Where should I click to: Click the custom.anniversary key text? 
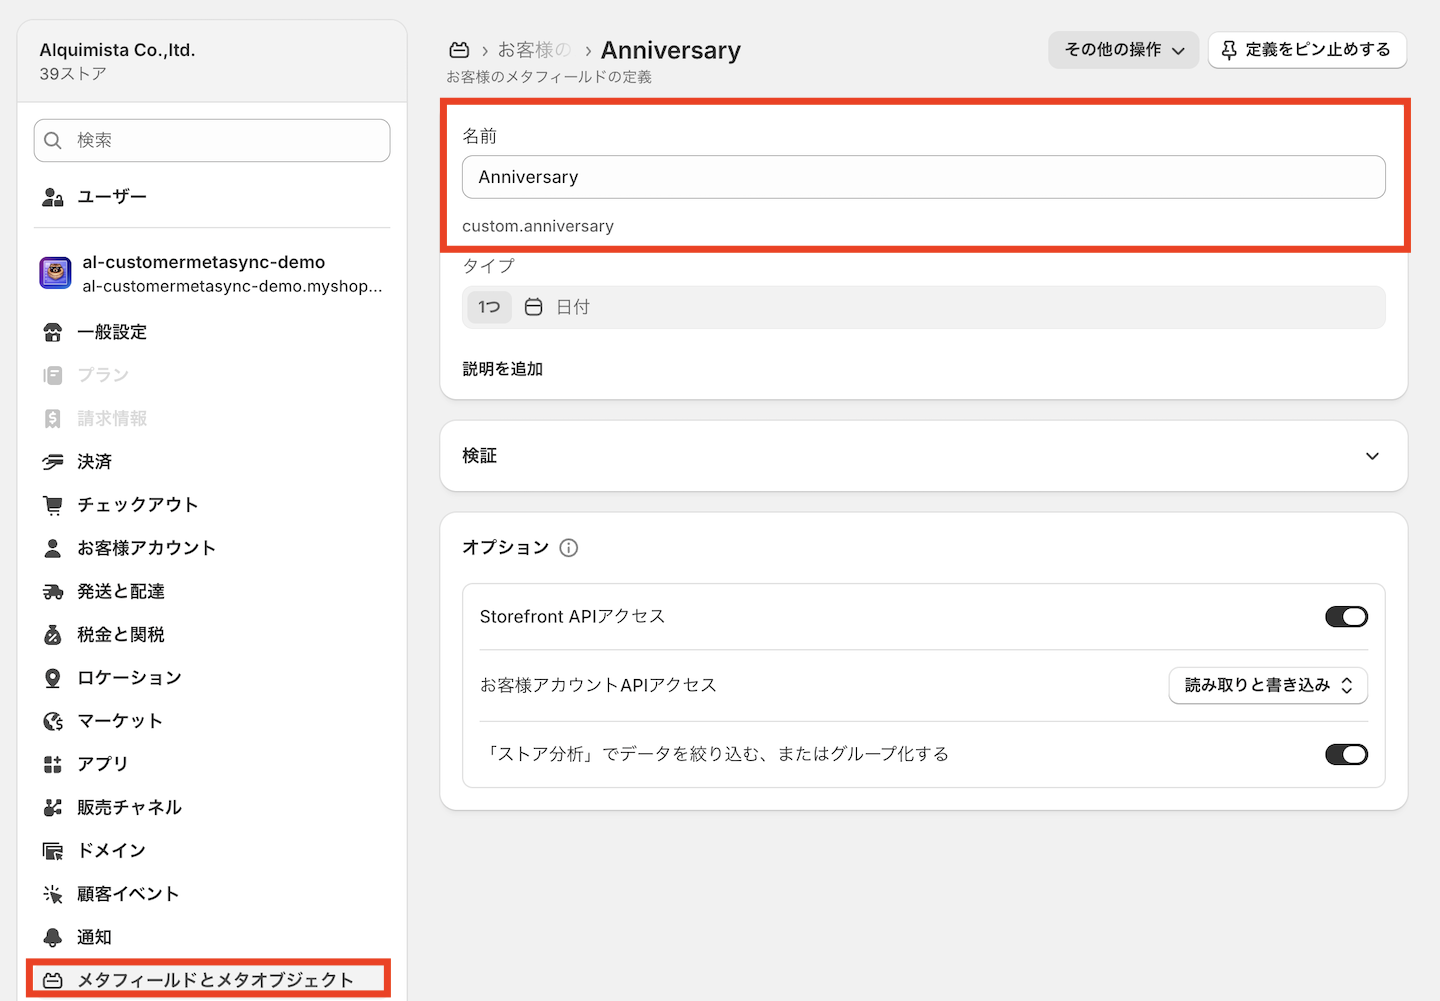538,226
